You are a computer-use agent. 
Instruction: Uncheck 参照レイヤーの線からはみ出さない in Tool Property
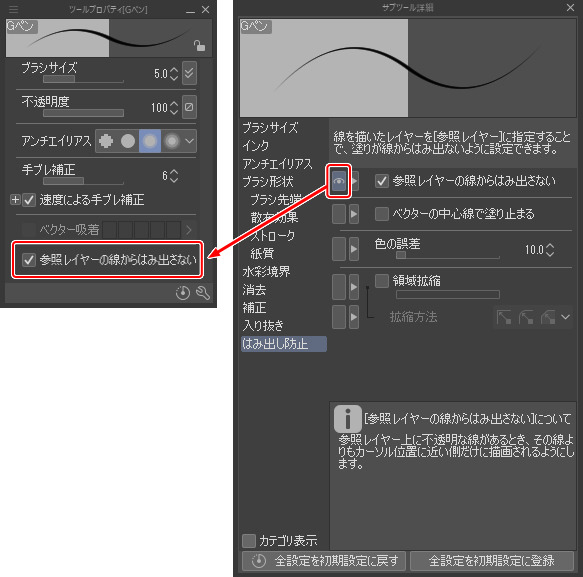[x=29, y=260]
